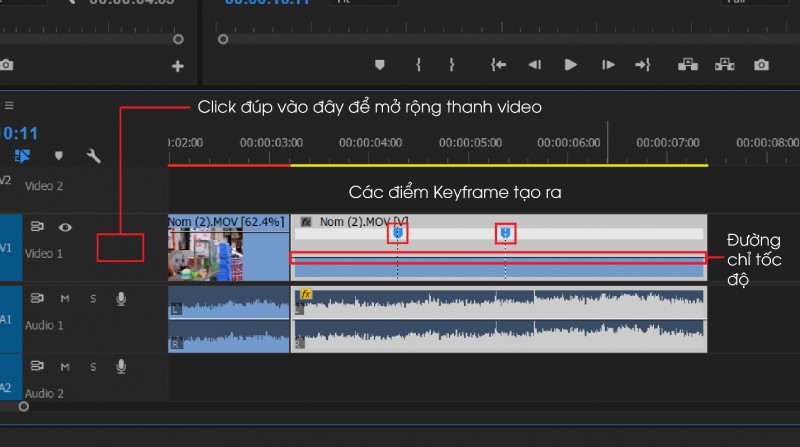Click the Audio 2 track label

(44, 393)
